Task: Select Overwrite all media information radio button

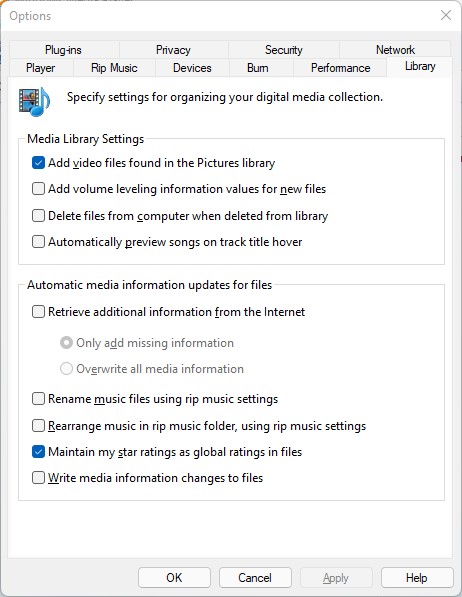Action: 66,369
